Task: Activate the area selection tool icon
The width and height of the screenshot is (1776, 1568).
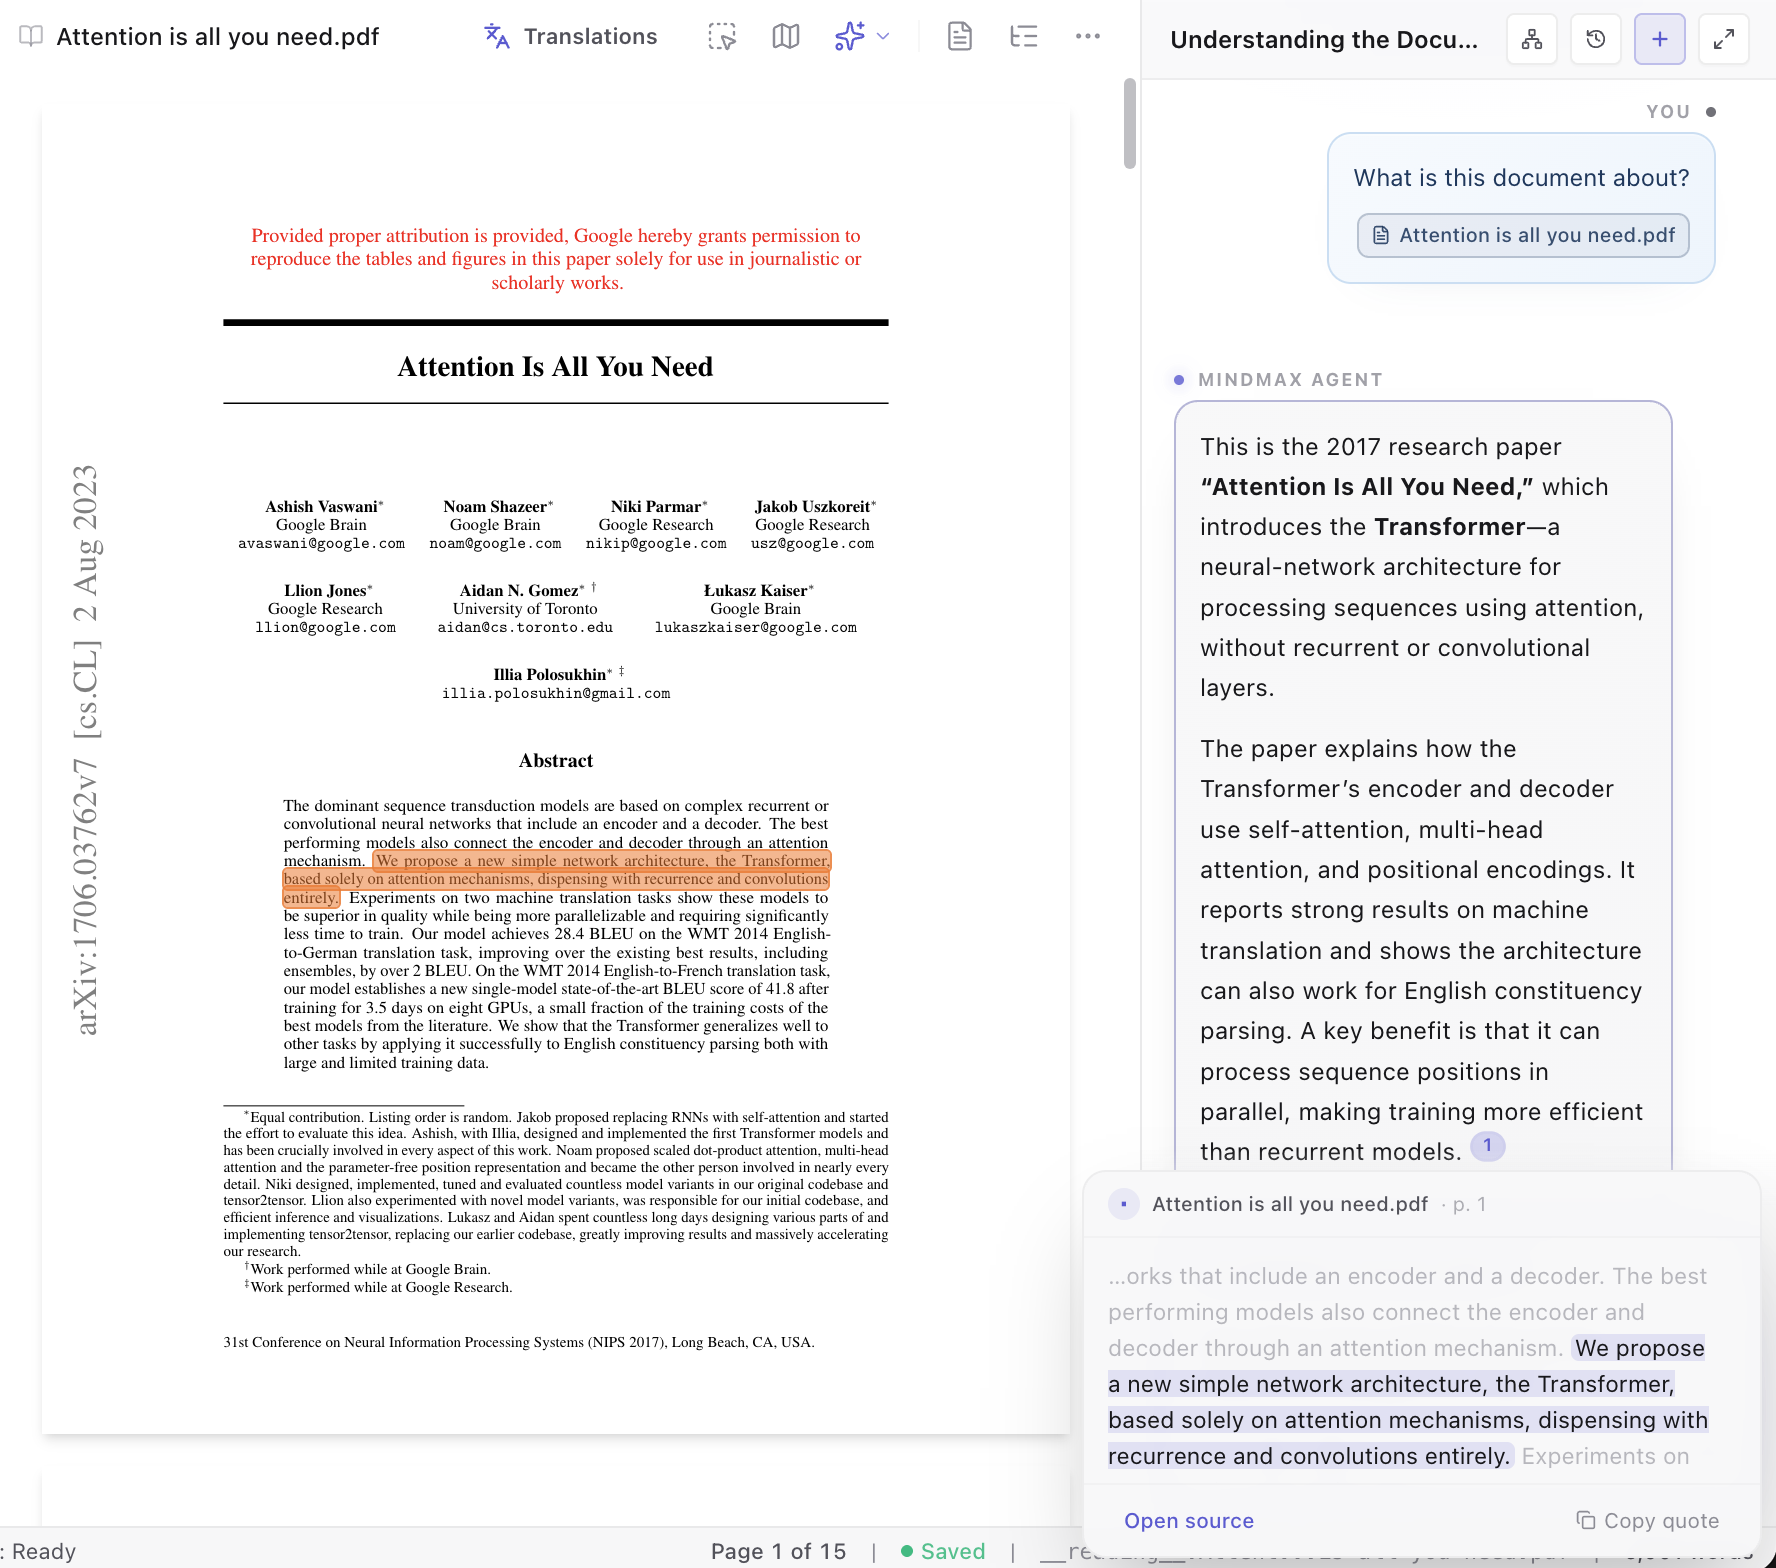Action: click(722, 37)
